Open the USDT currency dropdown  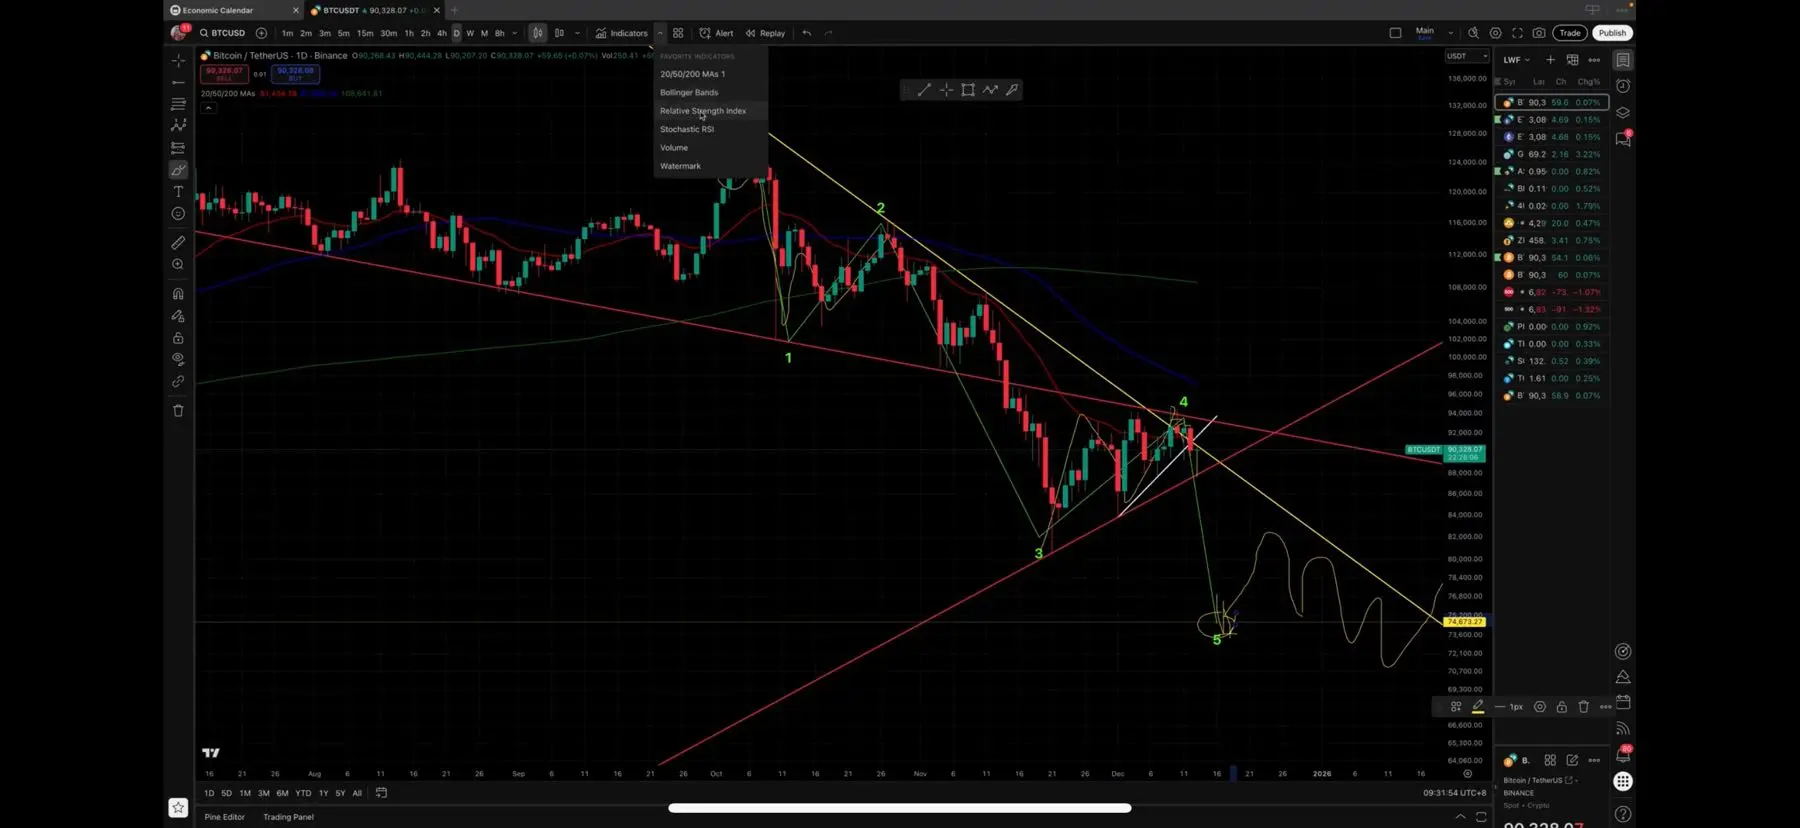[1467, 56]
